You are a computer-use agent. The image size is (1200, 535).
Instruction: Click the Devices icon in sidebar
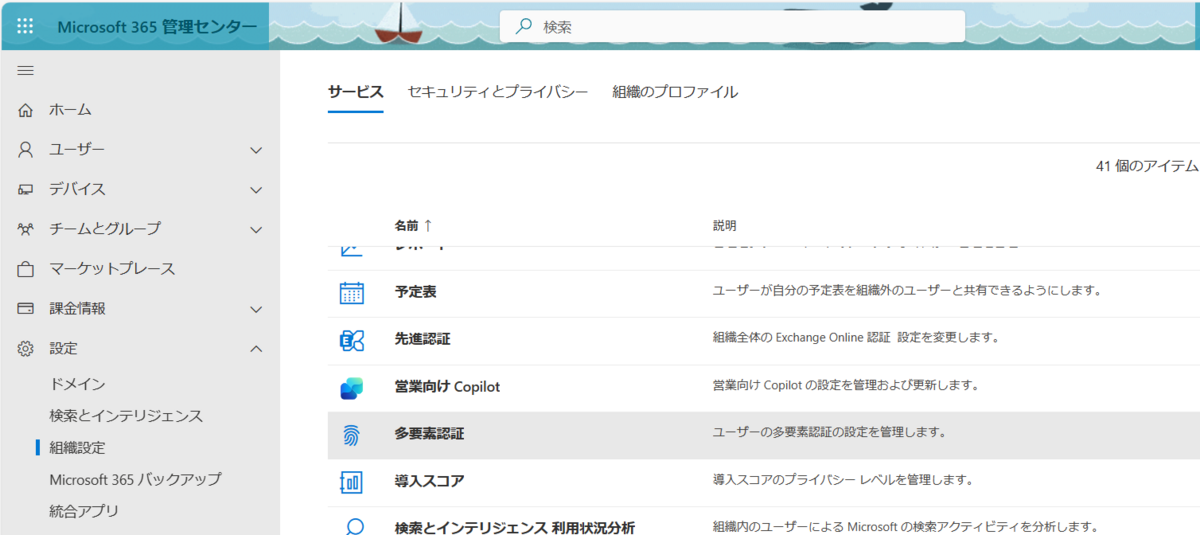click(x=26, y=189)
